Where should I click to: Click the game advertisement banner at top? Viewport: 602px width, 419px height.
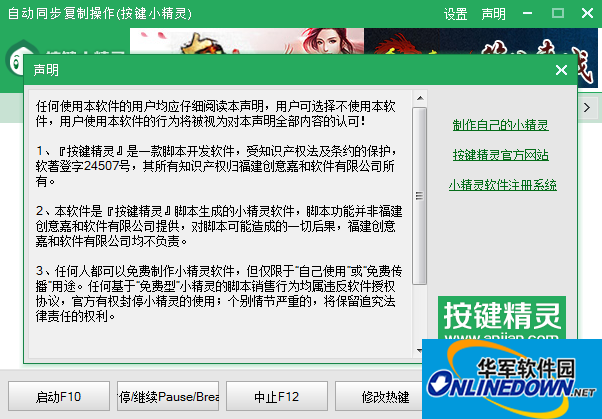(364, 41)
